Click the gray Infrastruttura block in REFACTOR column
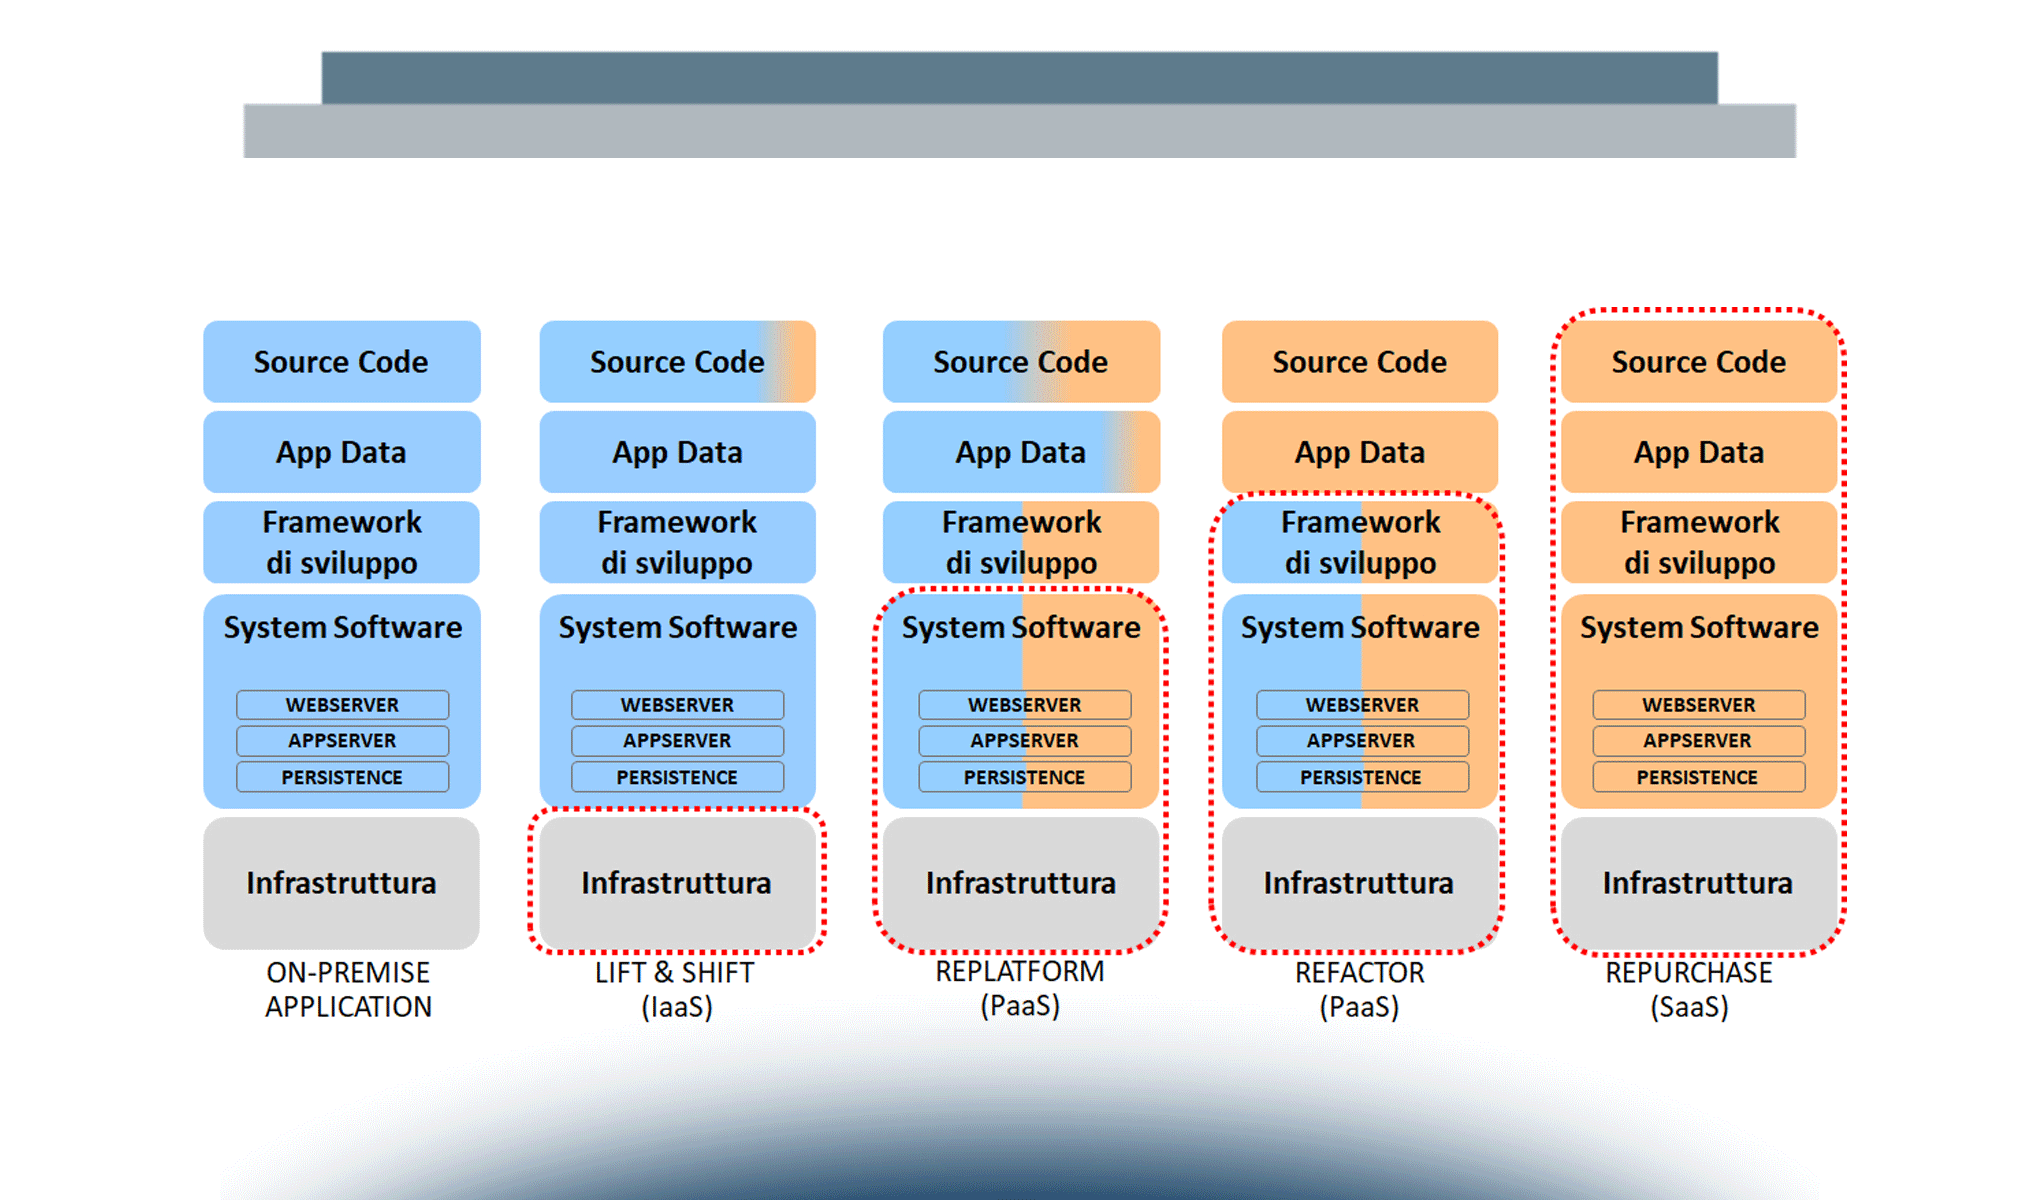Viewport: 2040px width, 1200px height. tap(1359, 883)
